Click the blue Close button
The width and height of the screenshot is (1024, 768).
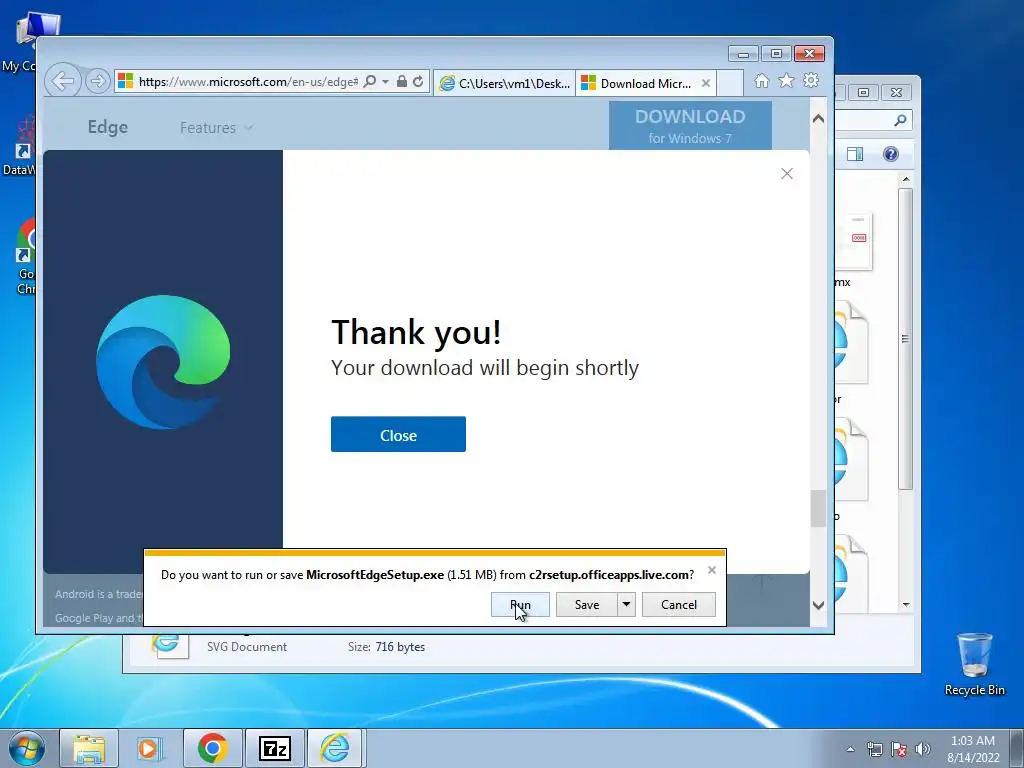click(398, 434)
